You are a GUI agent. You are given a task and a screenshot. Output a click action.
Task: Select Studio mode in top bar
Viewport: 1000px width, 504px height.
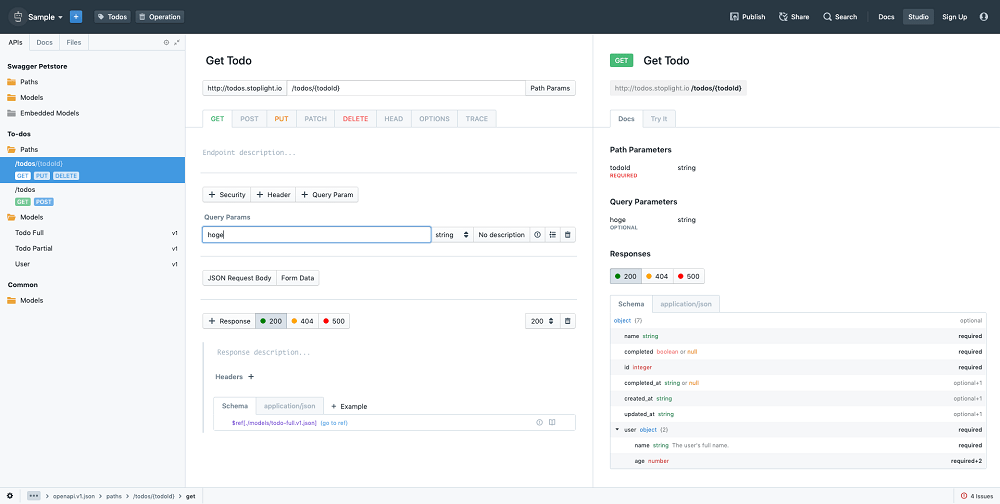pyautogui.click(x=918, y=17)
